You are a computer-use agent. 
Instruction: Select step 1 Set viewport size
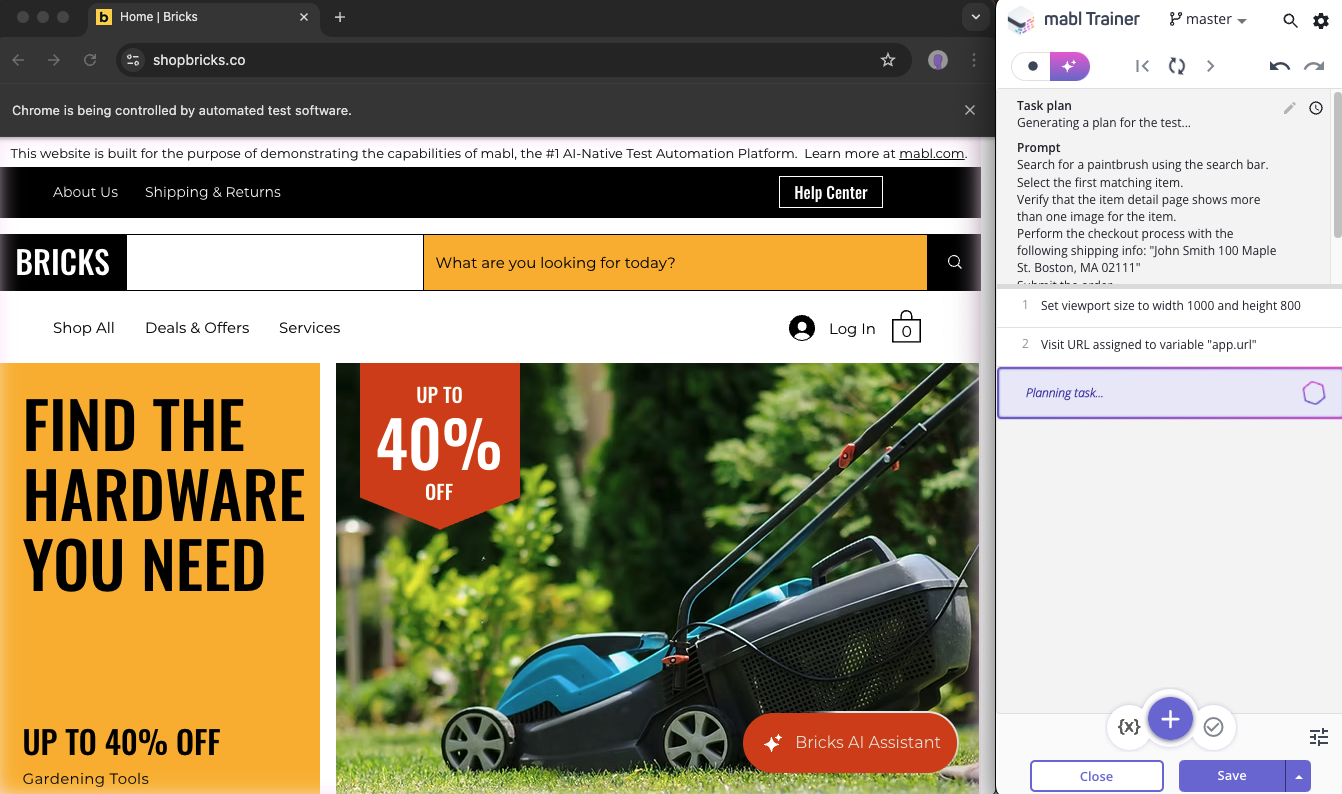tap(1169, 306)
